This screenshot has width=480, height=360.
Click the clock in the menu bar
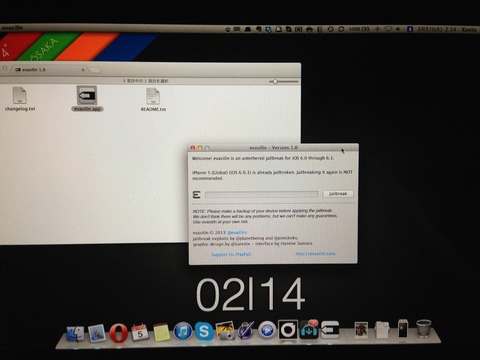point(437,30)
